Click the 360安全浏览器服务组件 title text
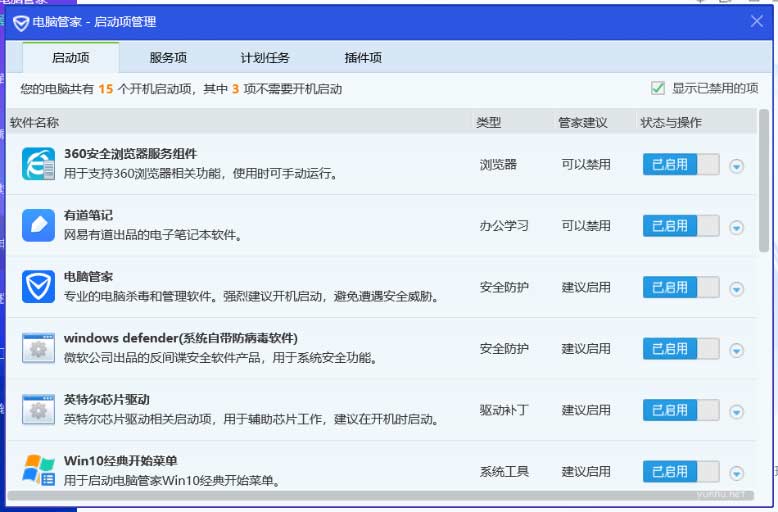Screen dimensions: 778x512 (130, 154)
